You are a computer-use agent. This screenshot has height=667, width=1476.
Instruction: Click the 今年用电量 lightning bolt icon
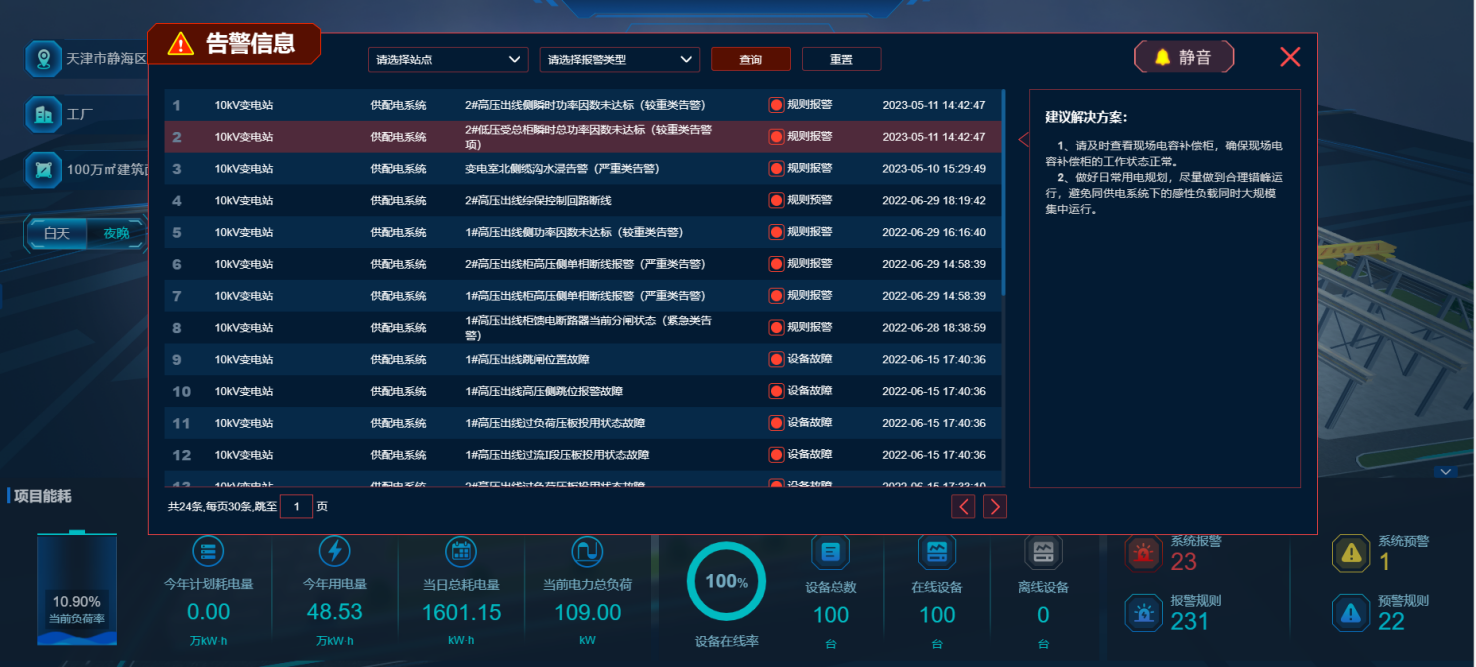(x=335, y=551)
